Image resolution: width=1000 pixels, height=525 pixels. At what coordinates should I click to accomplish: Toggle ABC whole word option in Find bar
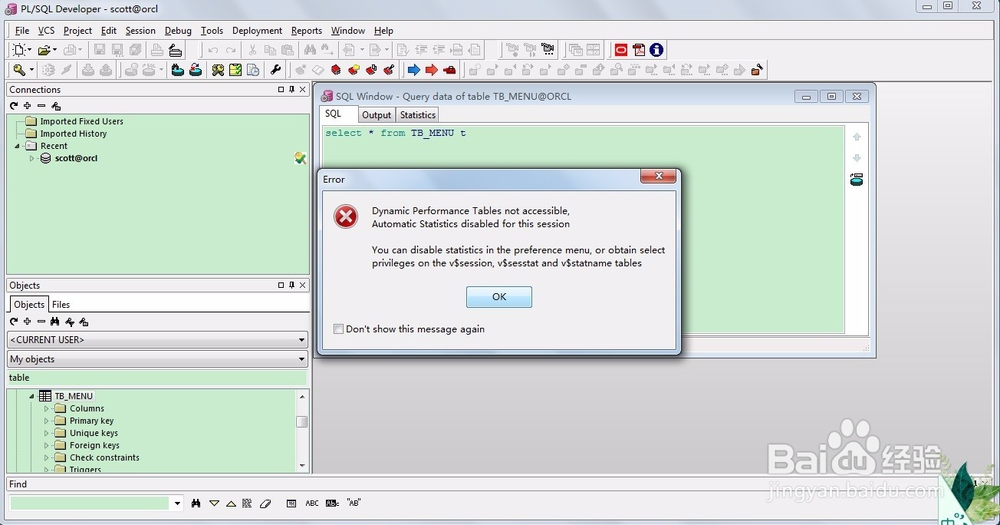pos(312,503)
